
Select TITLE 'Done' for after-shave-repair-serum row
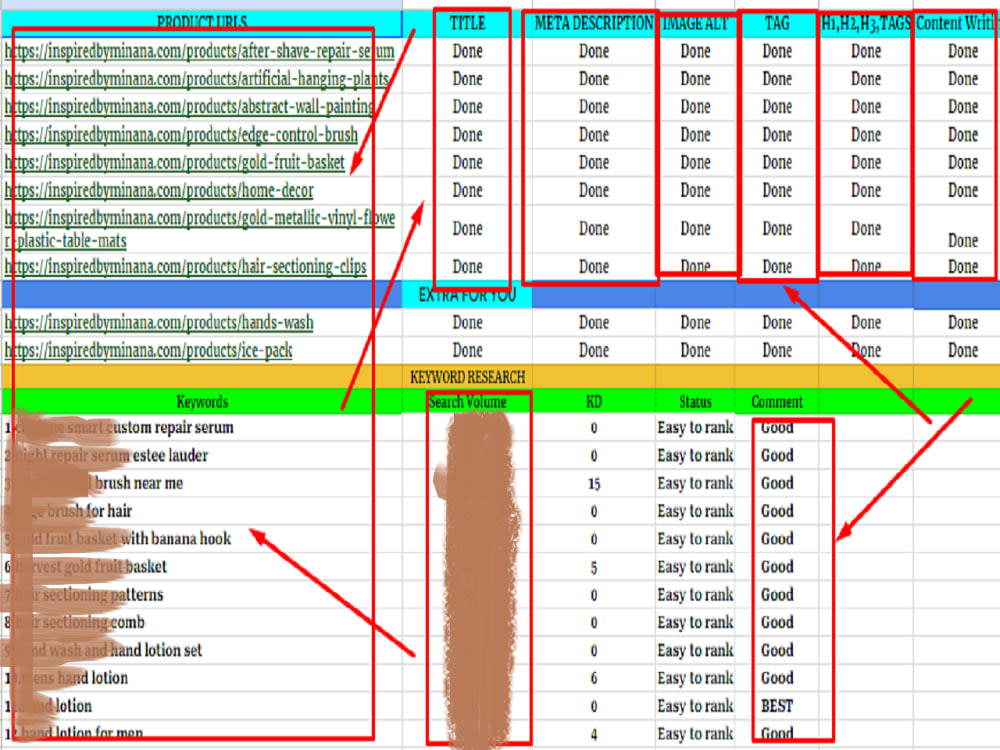point(467,51)
